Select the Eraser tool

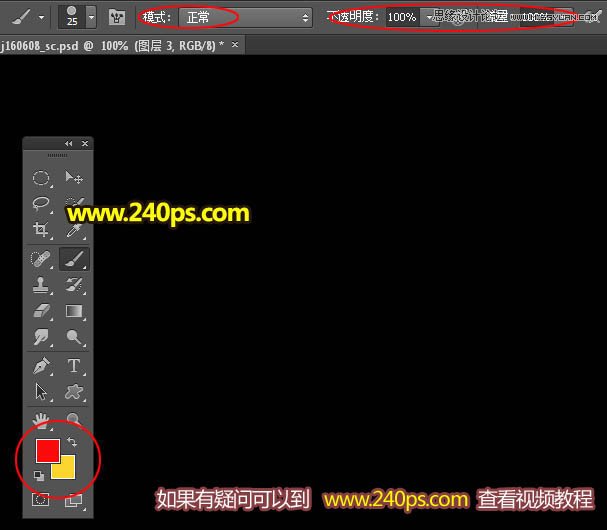pyautogui.click(x=41, y=312)
